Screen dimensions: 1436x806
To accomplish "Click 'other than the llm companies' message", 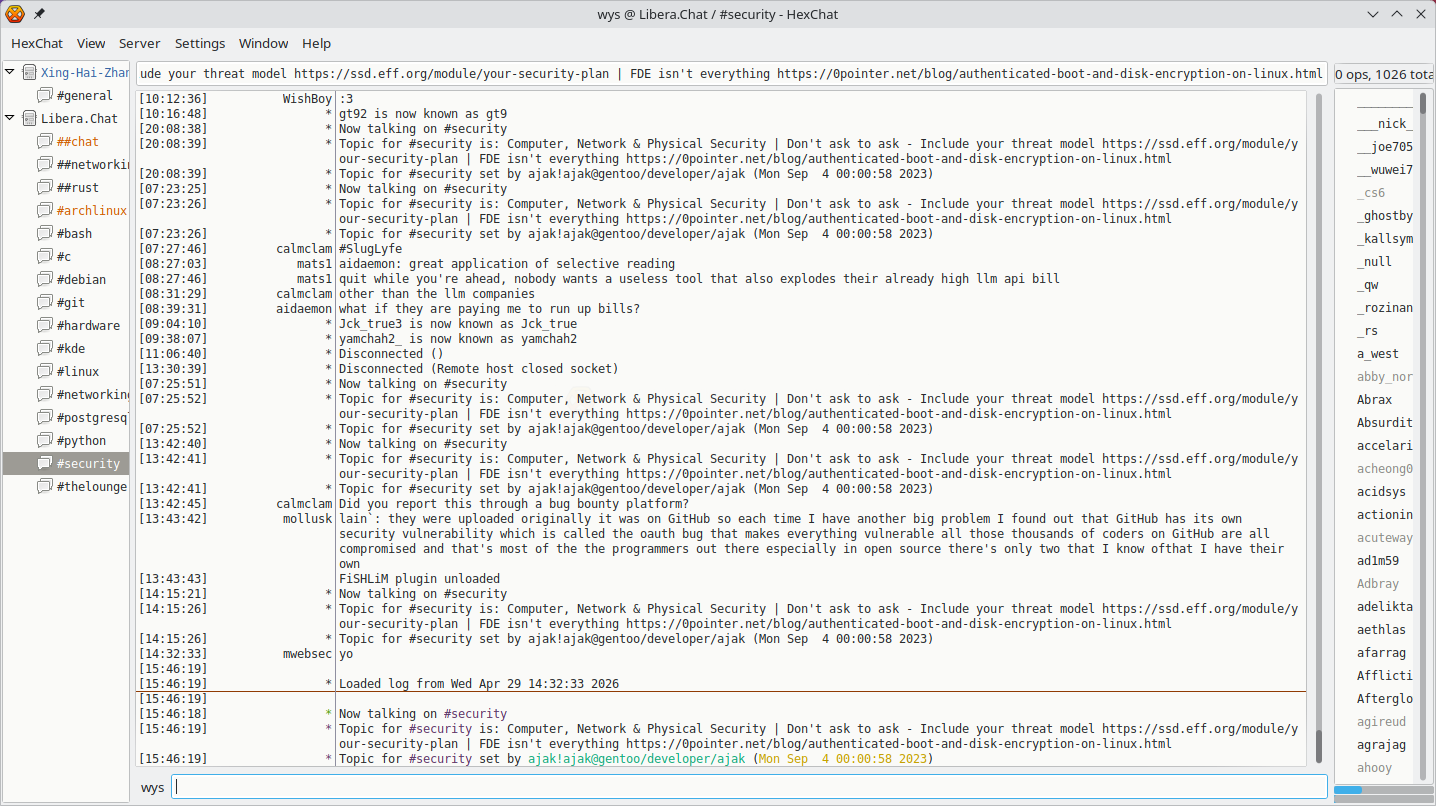I will (437, 294).
